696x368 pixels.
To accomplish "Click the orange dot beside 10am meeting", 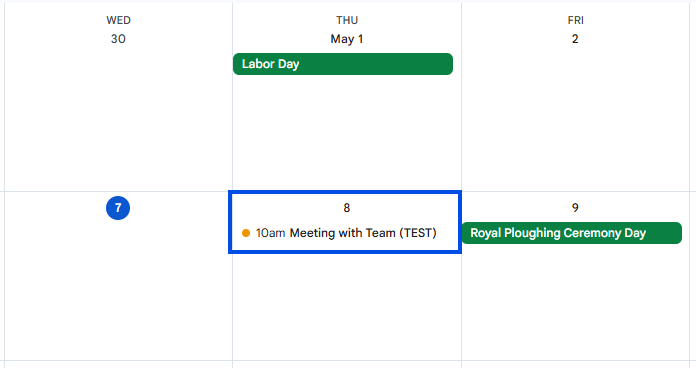I will click(x=246, y=233).
